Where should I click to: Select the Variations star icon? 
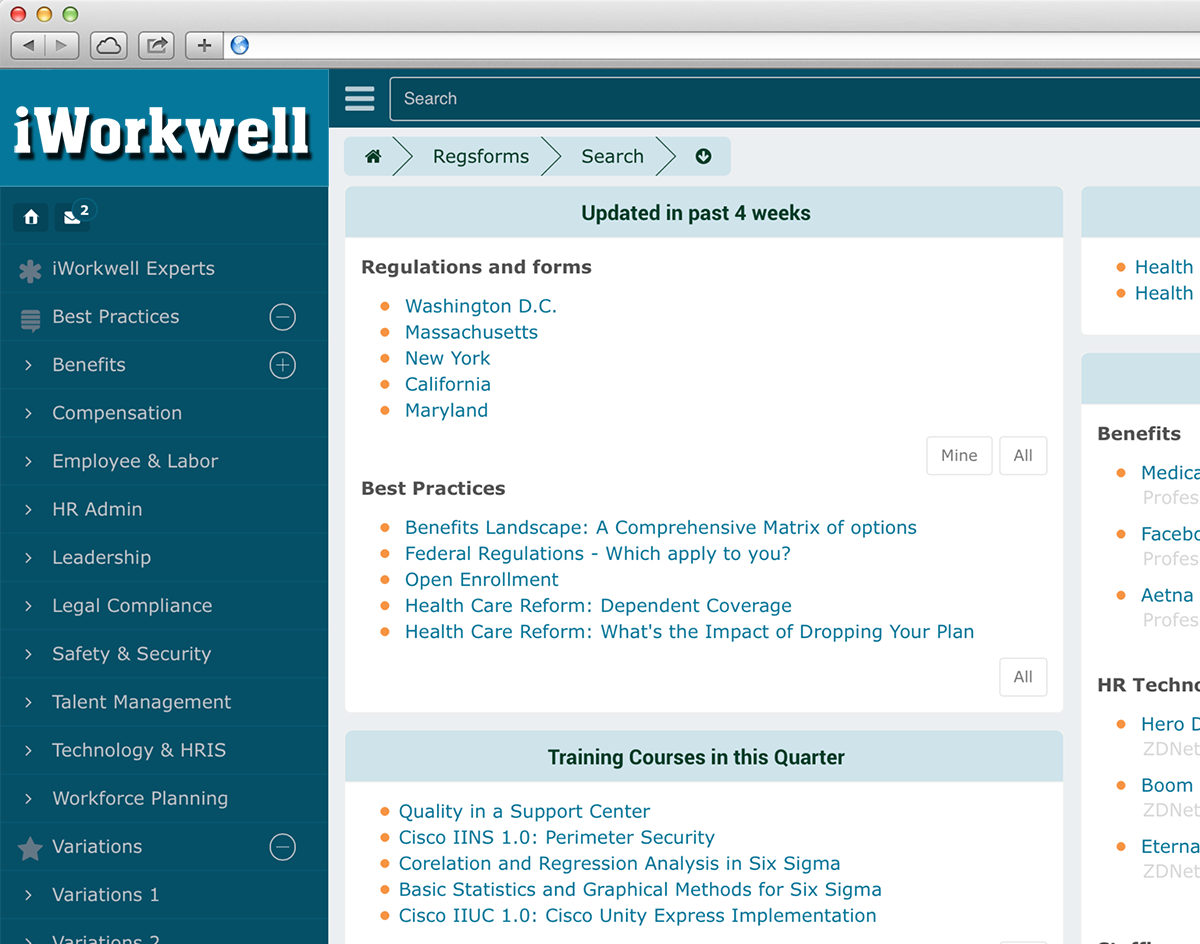29,846
